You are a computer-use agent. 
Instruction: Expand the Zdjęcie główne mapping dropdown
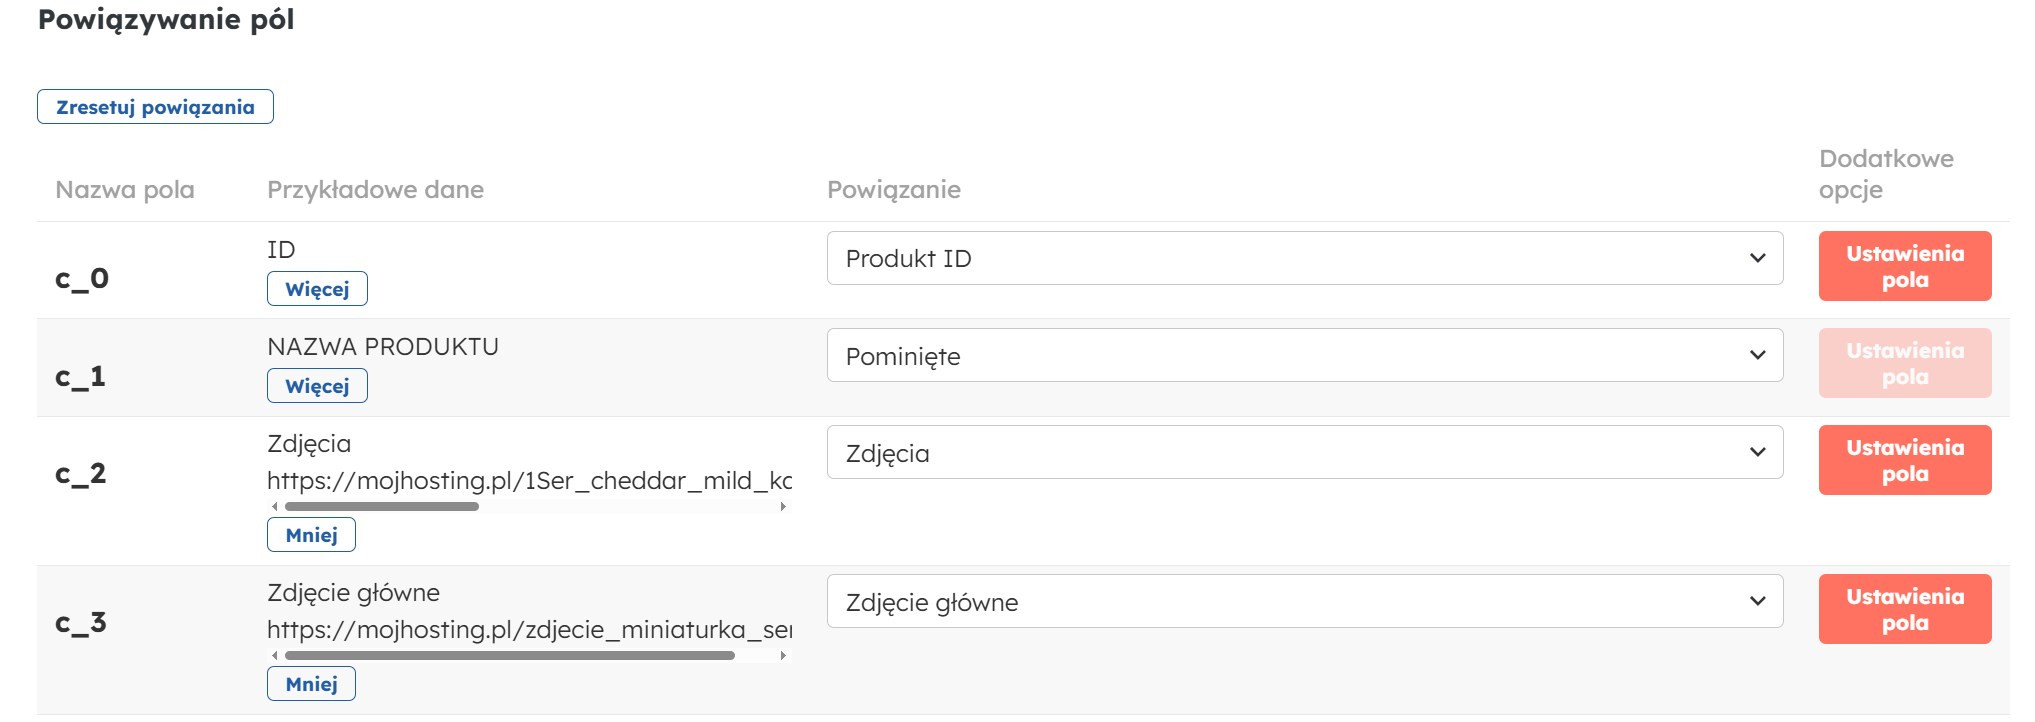click(1304, 601)
